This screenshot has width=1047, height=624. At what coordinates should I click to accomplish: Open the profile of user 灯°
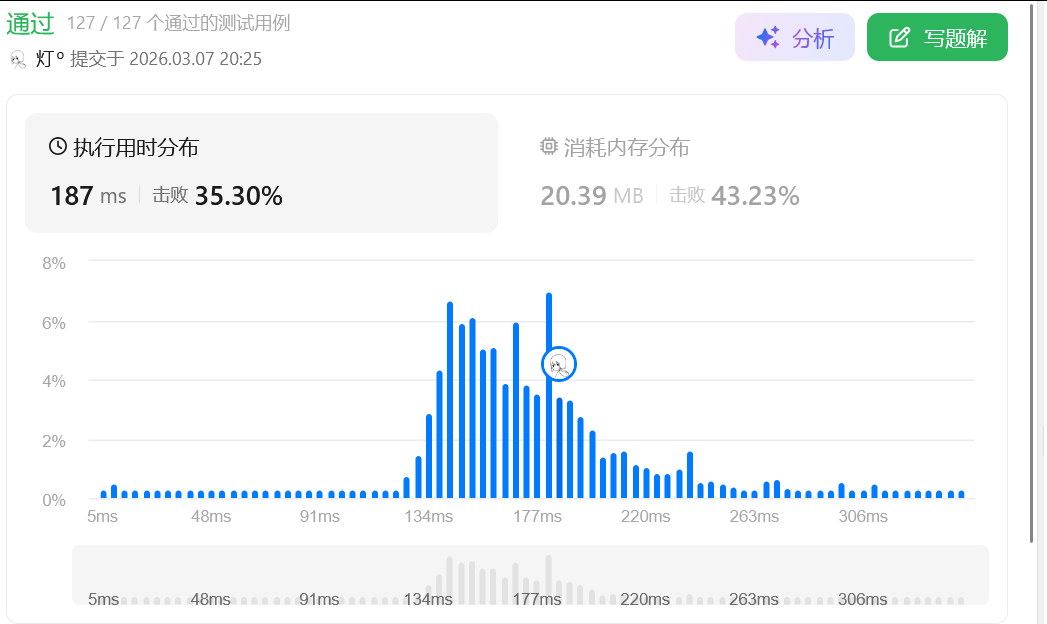point(50,59)
